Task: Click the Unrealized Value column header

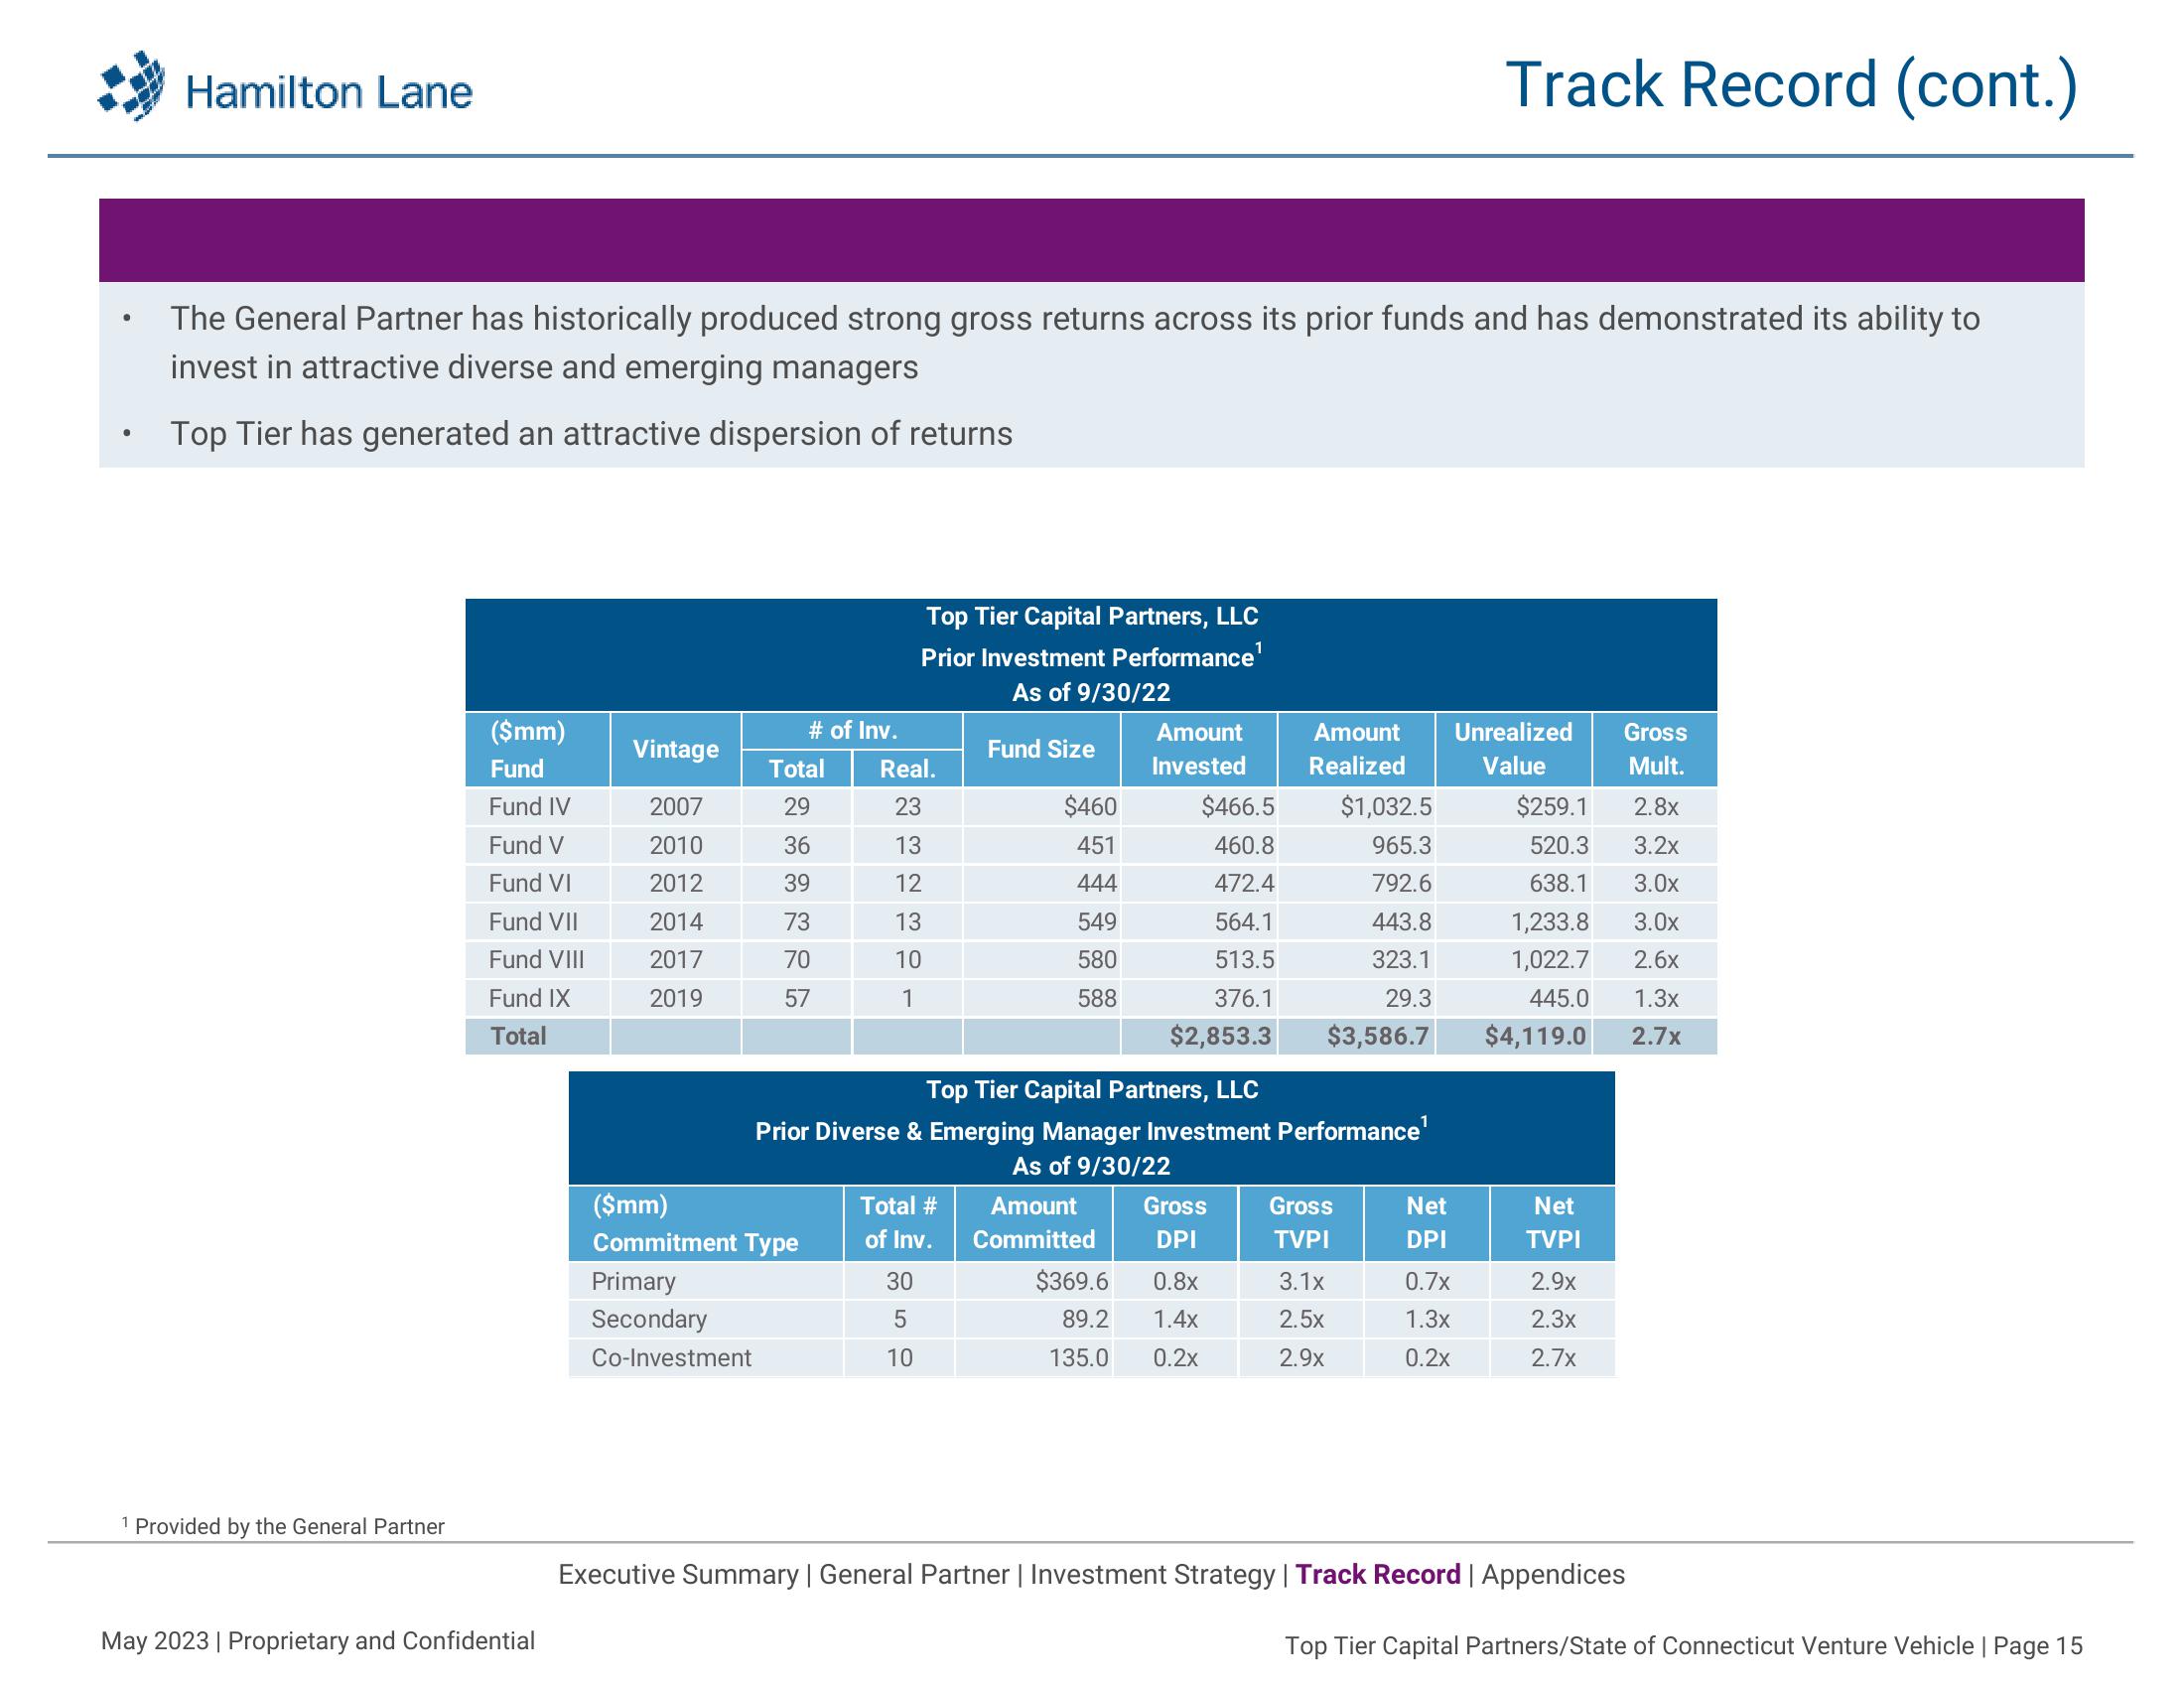Action: click(x=1514, y=749)
